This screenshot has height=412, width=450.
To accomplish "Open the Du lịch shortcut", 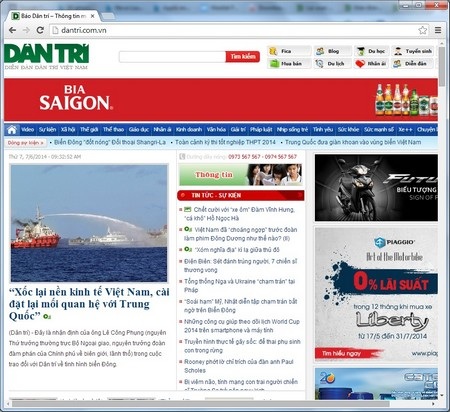I will point(333,63).
